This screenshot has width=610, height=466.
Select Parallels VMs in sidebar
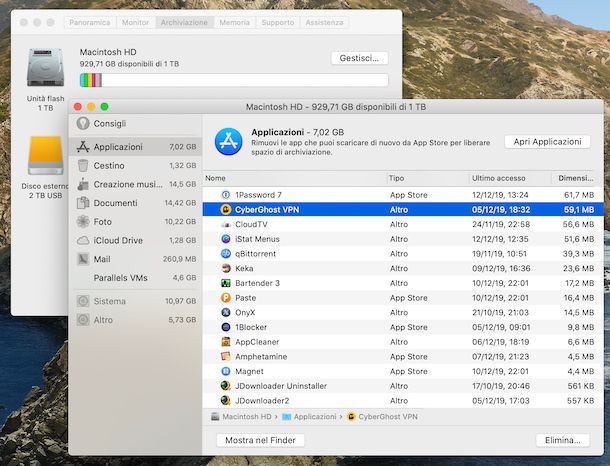tap(135, 278)
